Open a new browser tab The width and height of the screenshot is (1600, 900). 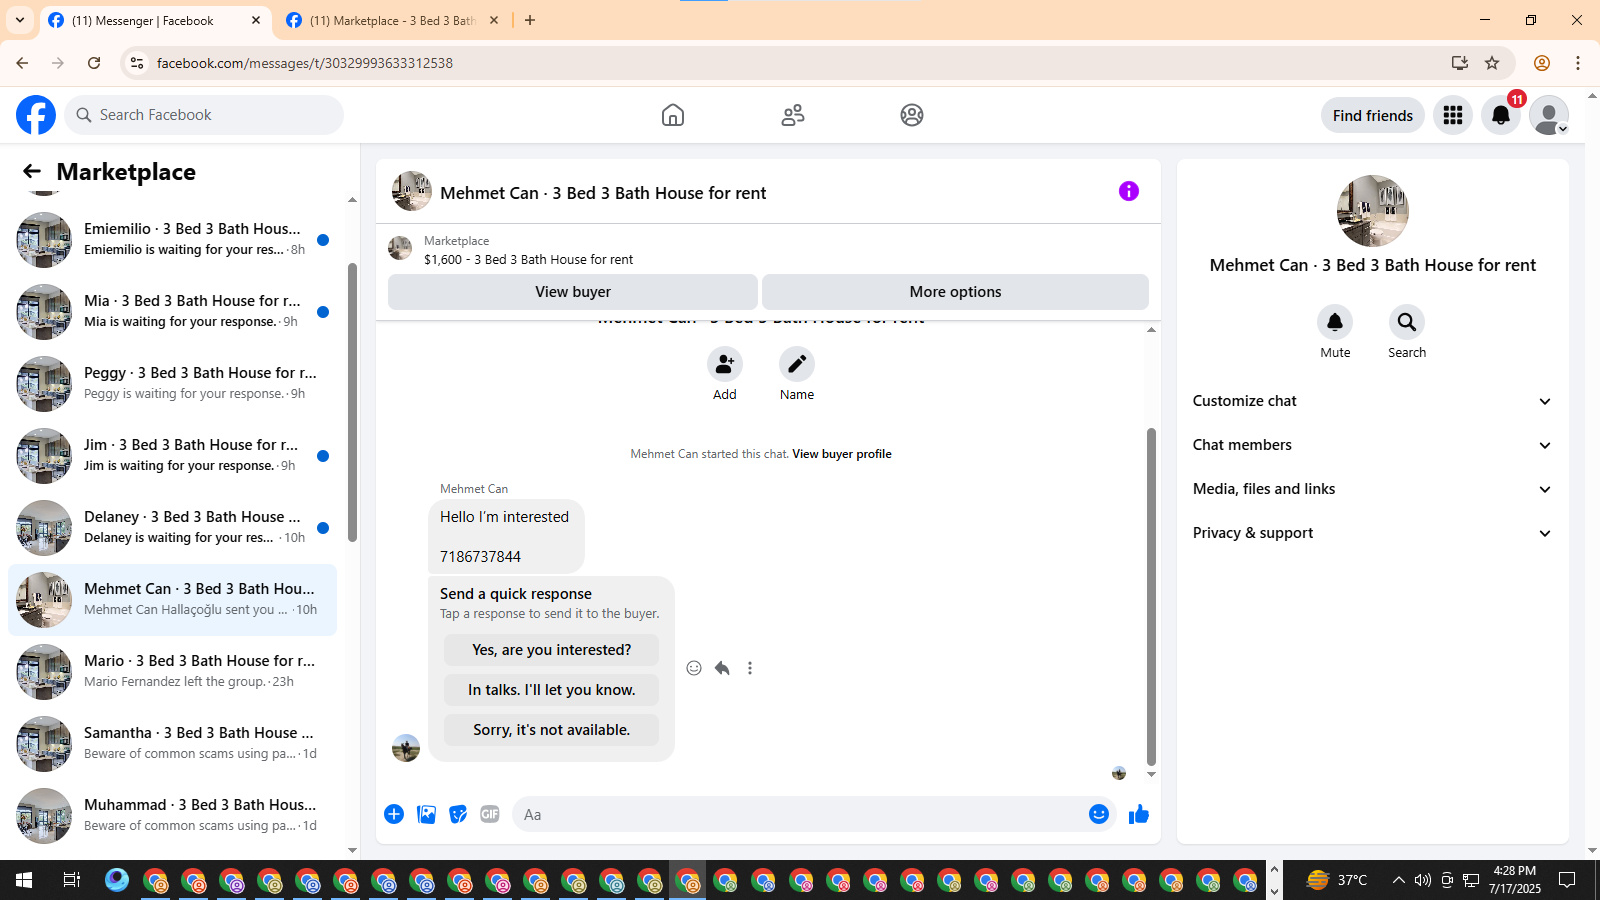point(530,20)
